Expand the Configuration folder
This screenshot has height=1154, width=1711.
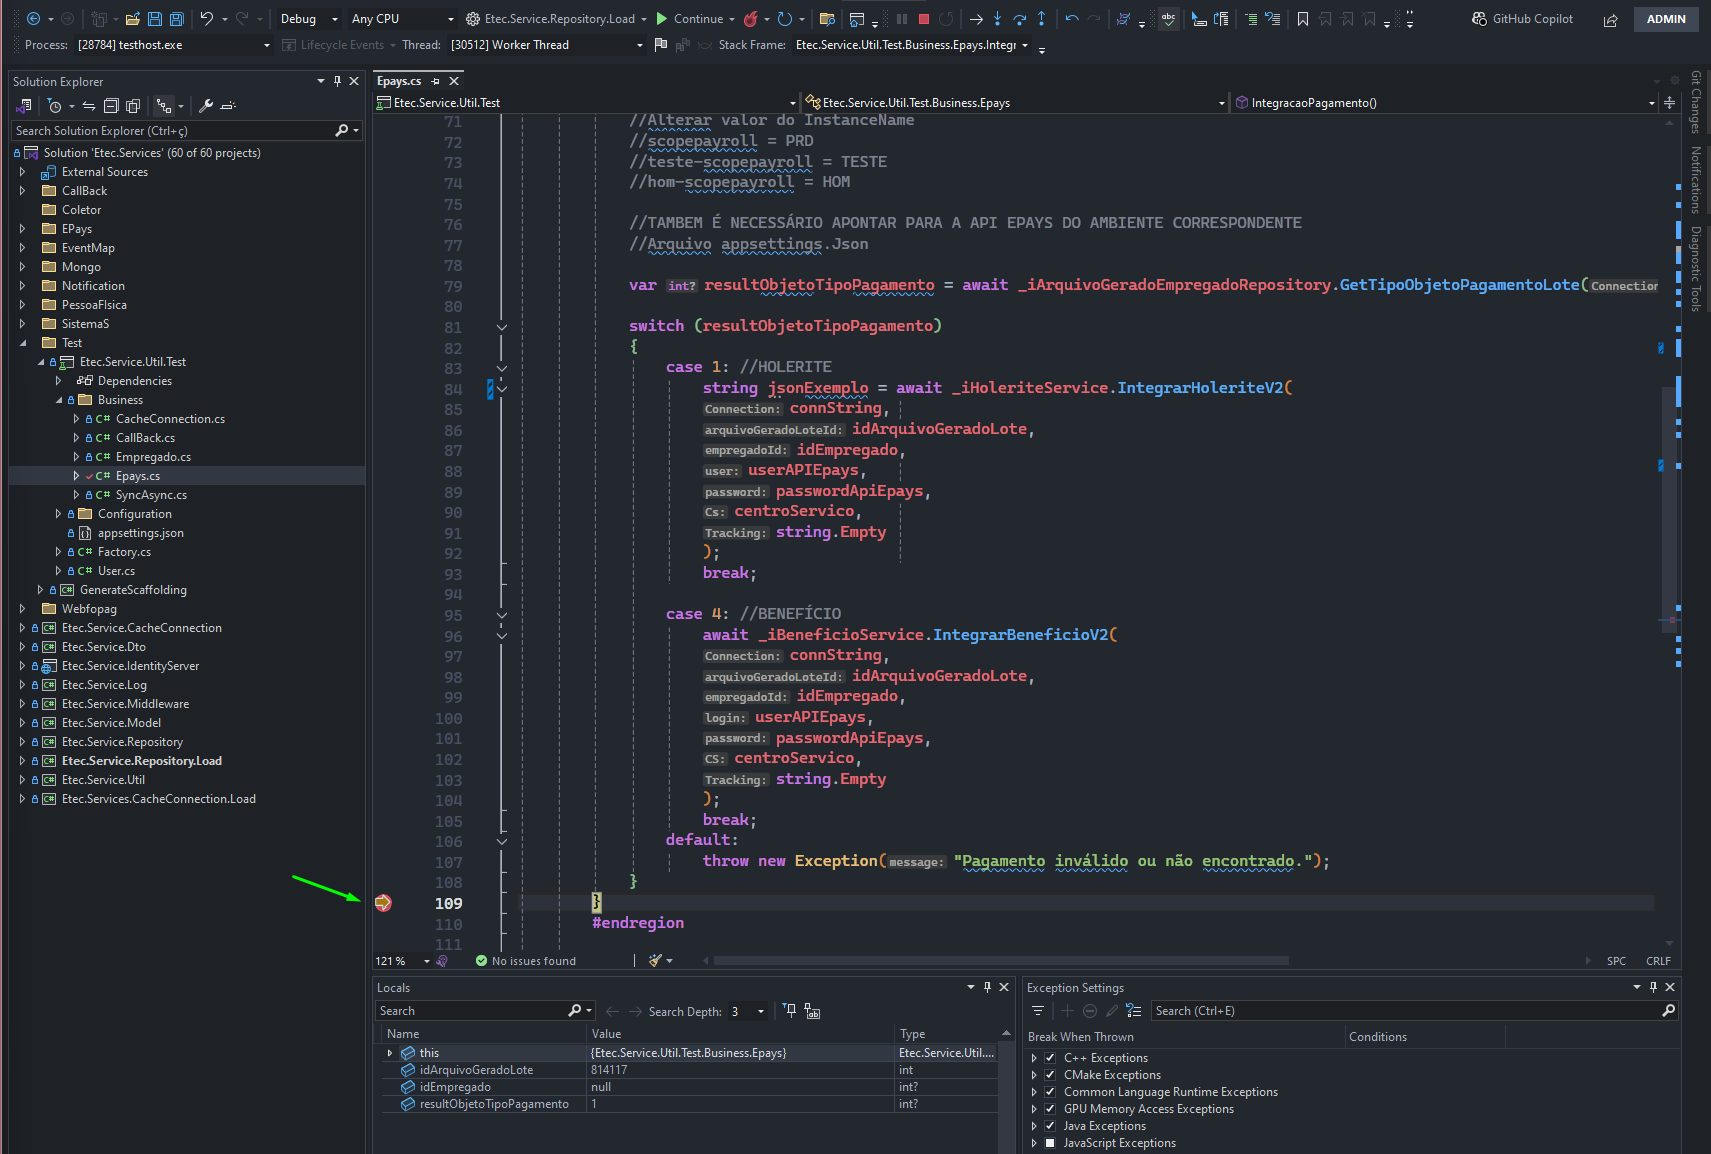58,514
